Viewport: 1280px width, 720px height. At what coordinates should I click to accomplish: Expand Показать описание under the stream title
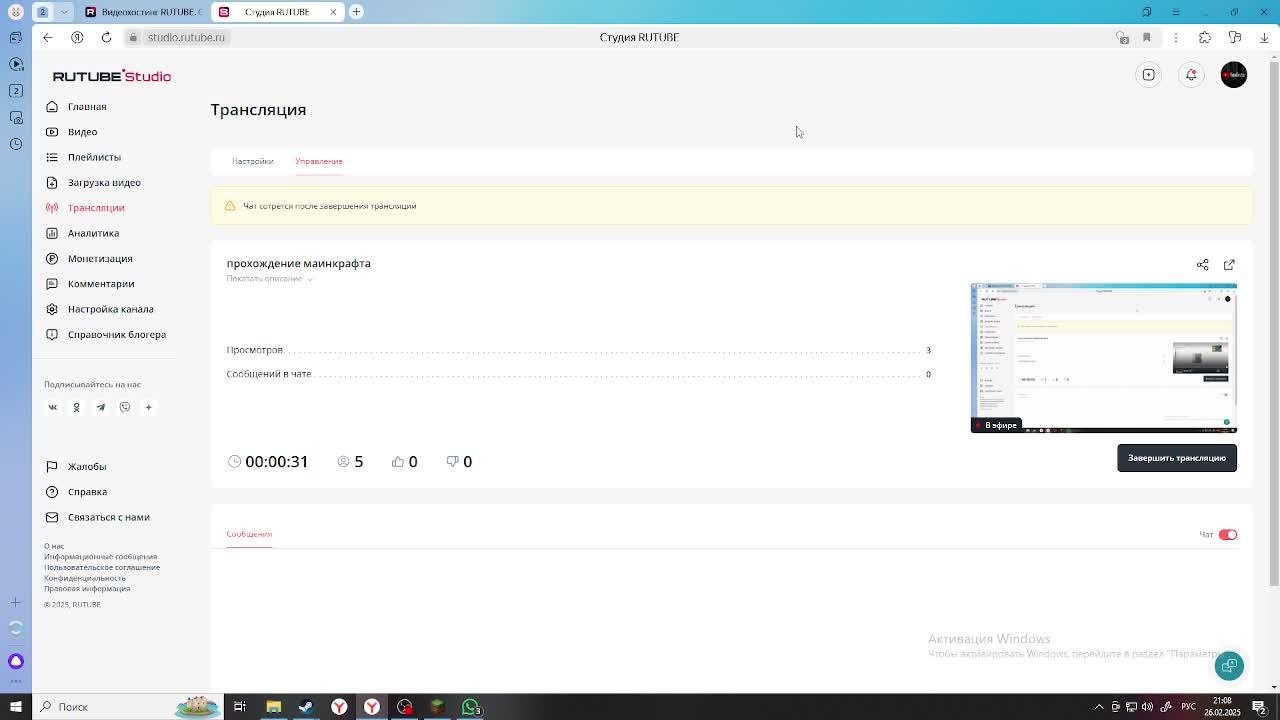click(x=269, y=279)
